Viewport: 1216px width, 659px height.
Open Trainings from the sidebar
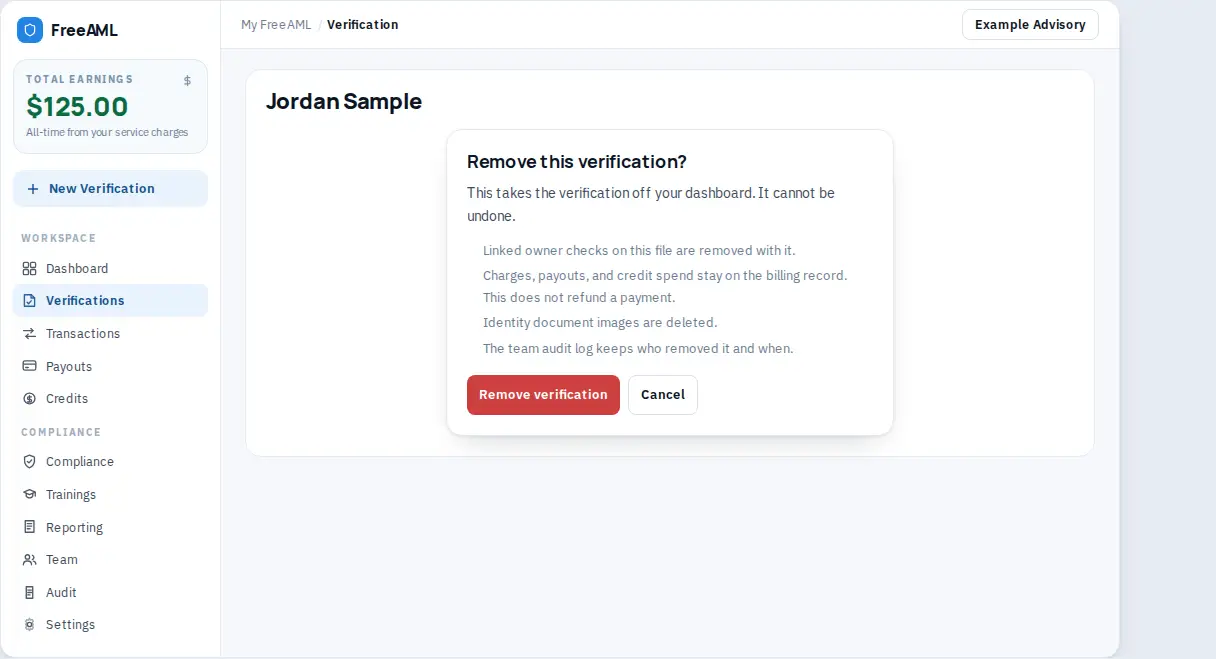click(110, 495)
